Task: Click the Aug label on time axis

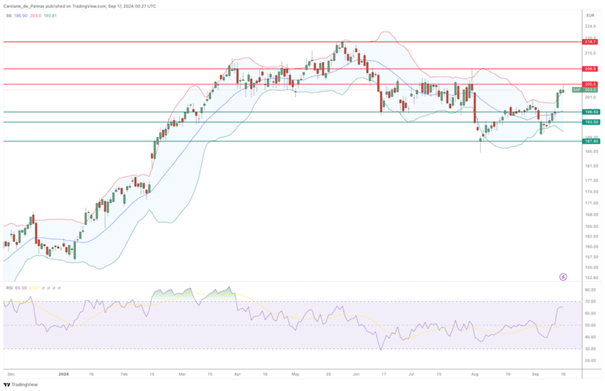Action: pos(475,374)
